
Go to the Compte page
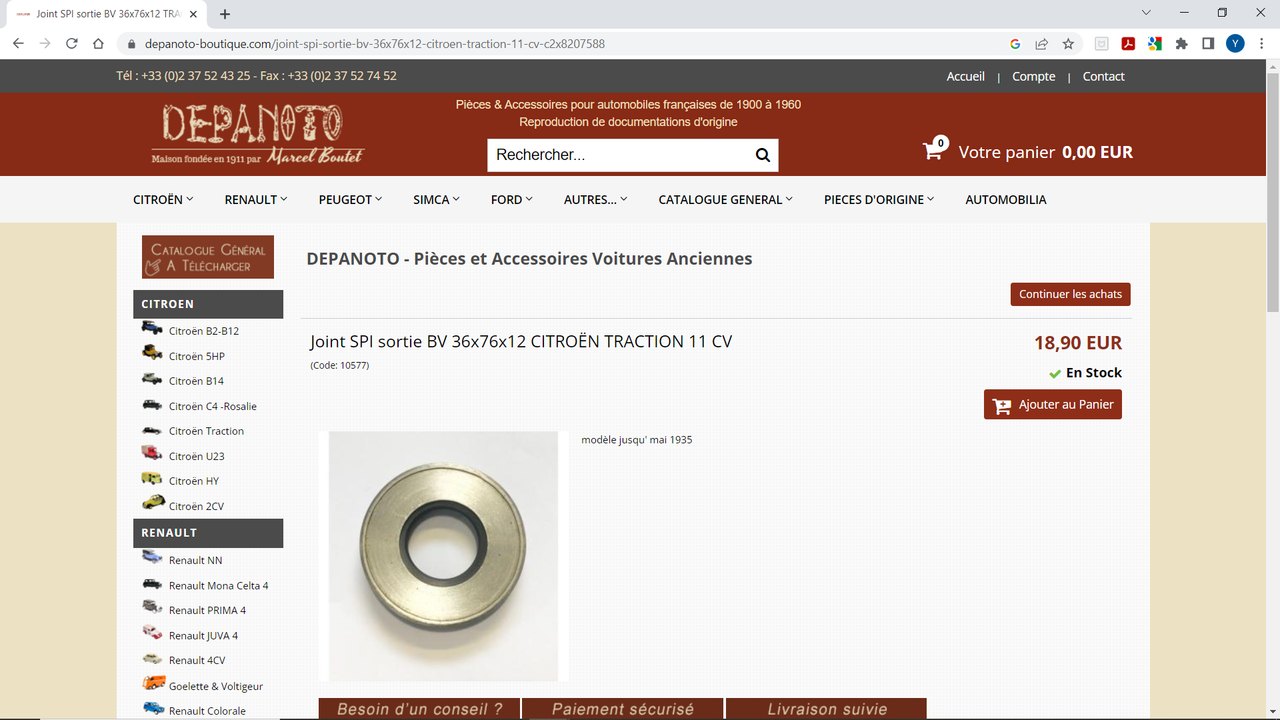[1033, 76]
